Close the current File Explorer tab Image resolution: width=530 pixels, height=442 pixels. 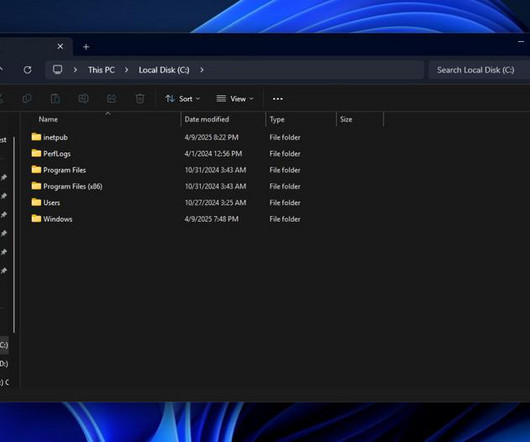coord(60,46)
